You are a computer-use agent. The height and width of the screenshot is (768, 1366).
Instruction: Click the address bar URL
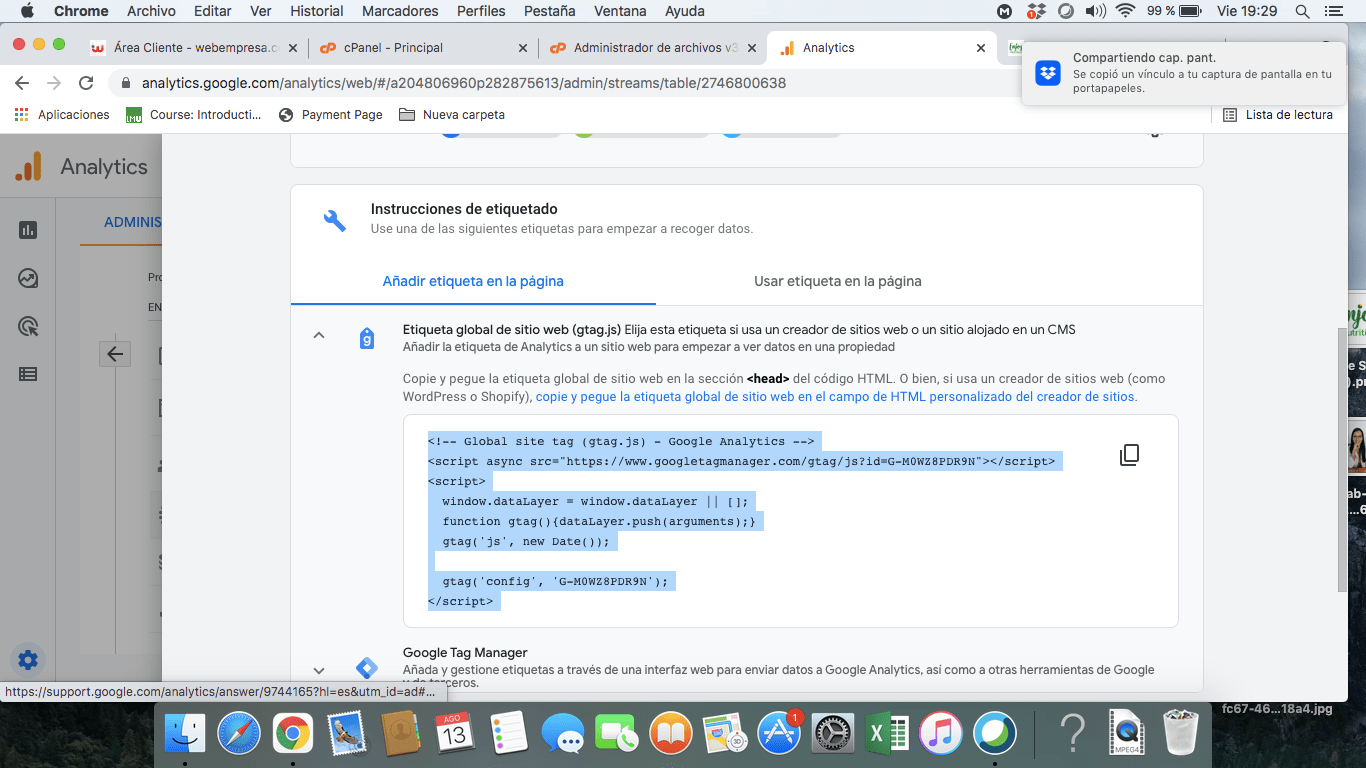click(x=464, y=83)
